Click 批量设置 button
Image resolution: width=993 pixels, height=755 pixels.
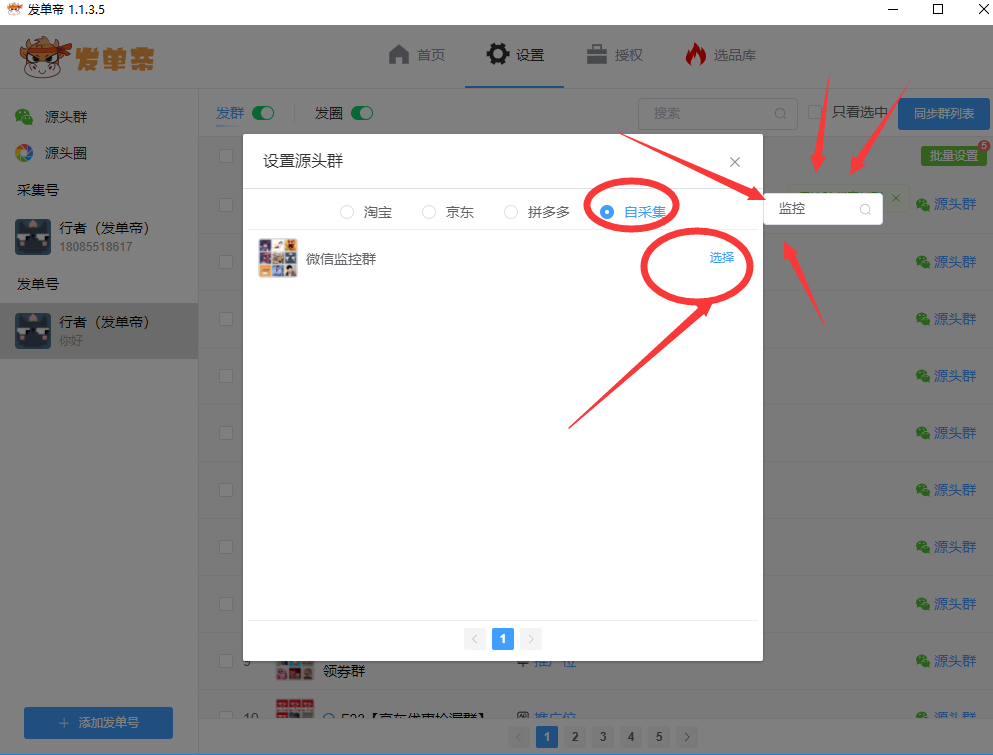[954, 156]
